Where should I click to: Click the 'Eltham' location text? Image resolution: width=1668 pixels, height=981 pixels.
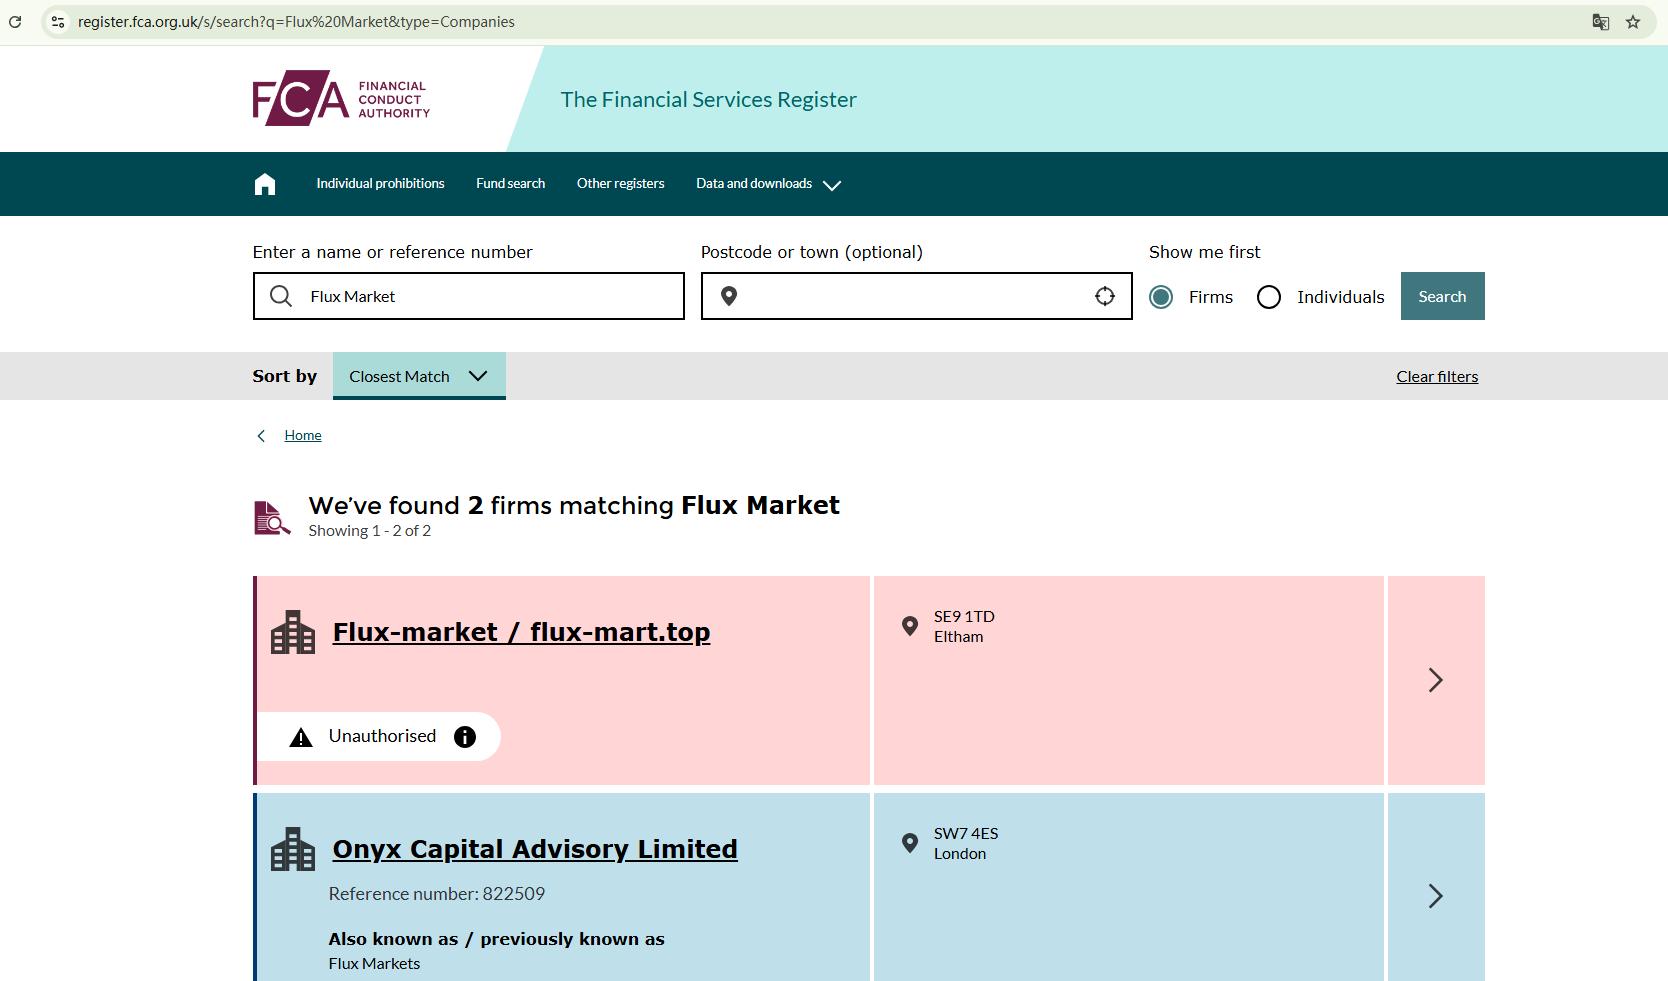pos(958,637)
